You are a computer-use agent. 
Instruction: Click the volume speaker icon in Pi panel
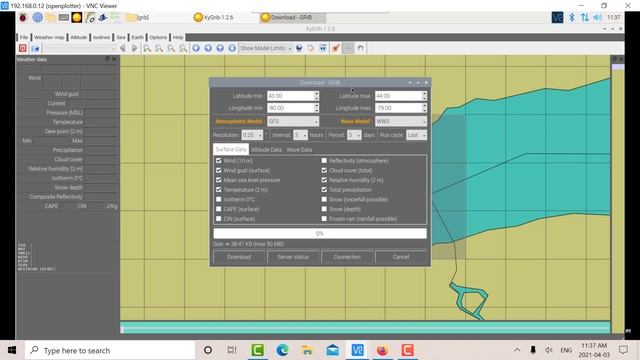click(x=598, y=17)
